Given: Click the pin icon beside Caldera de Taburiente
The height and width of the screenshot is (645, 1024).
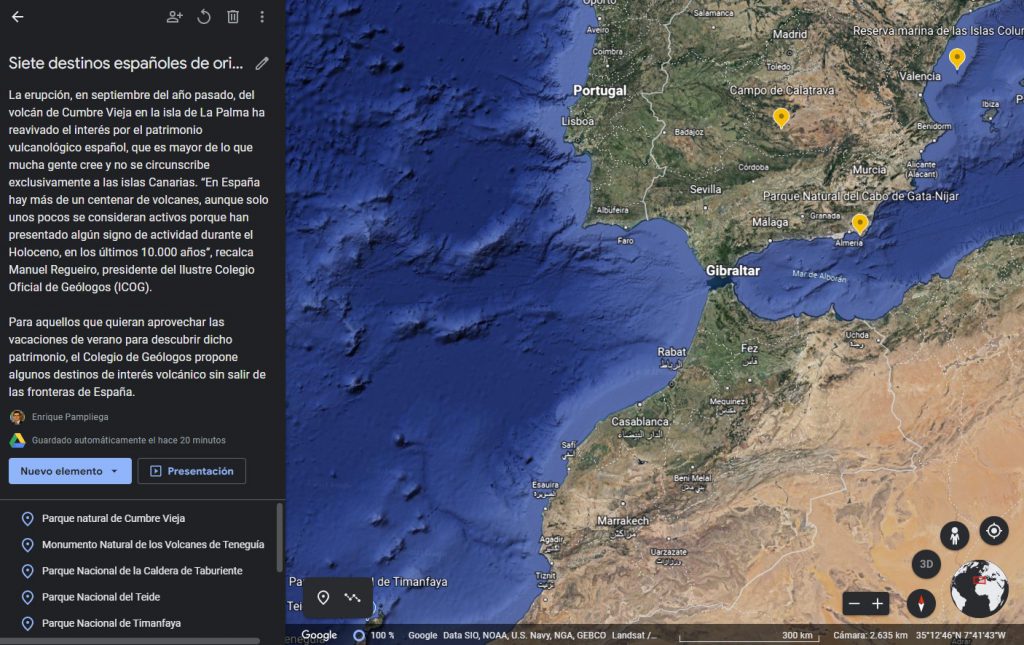Looking at the screenshot, I should coord(27,571).
